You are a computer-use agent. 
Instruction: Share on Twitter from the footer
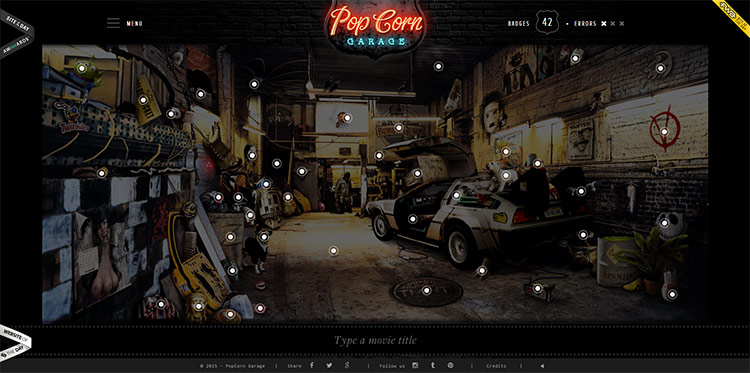pos(330,365)
